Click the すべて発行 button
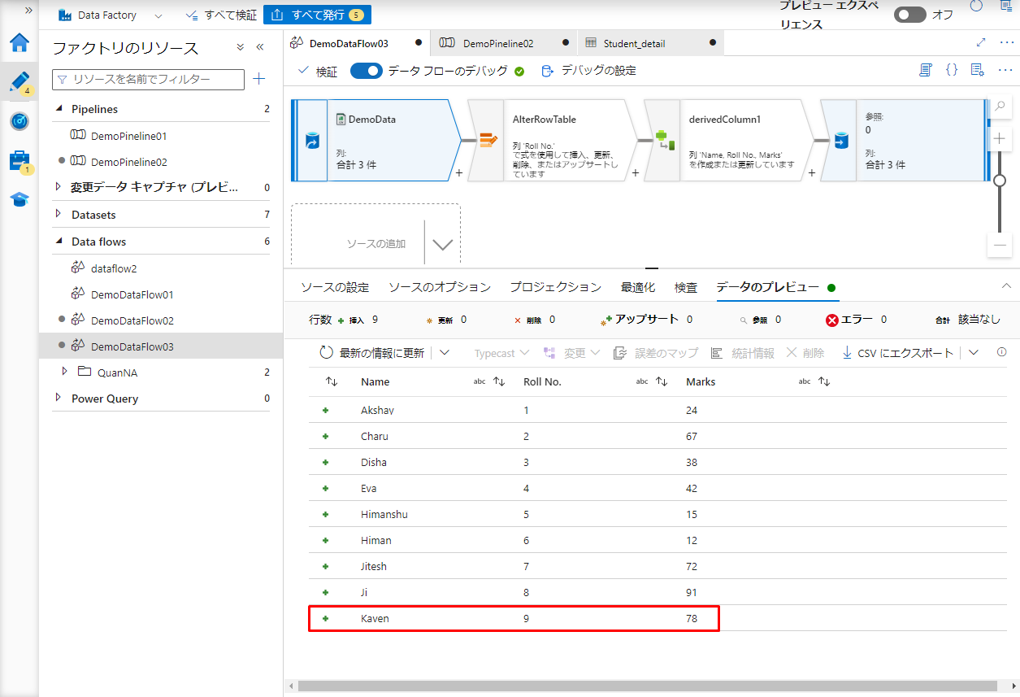1020x697 pixels. (x=317, y=15)
